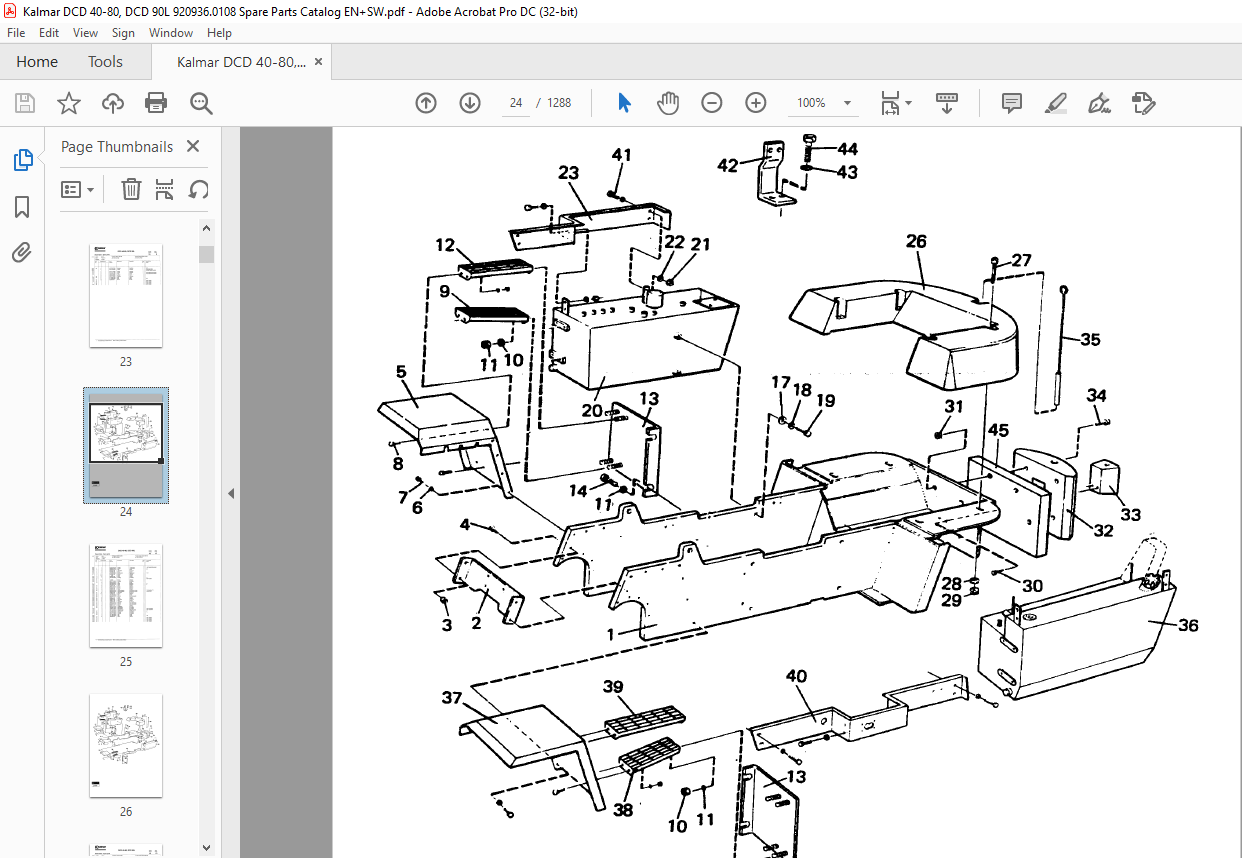Open the thumbnails options dropdown menu

78,189
